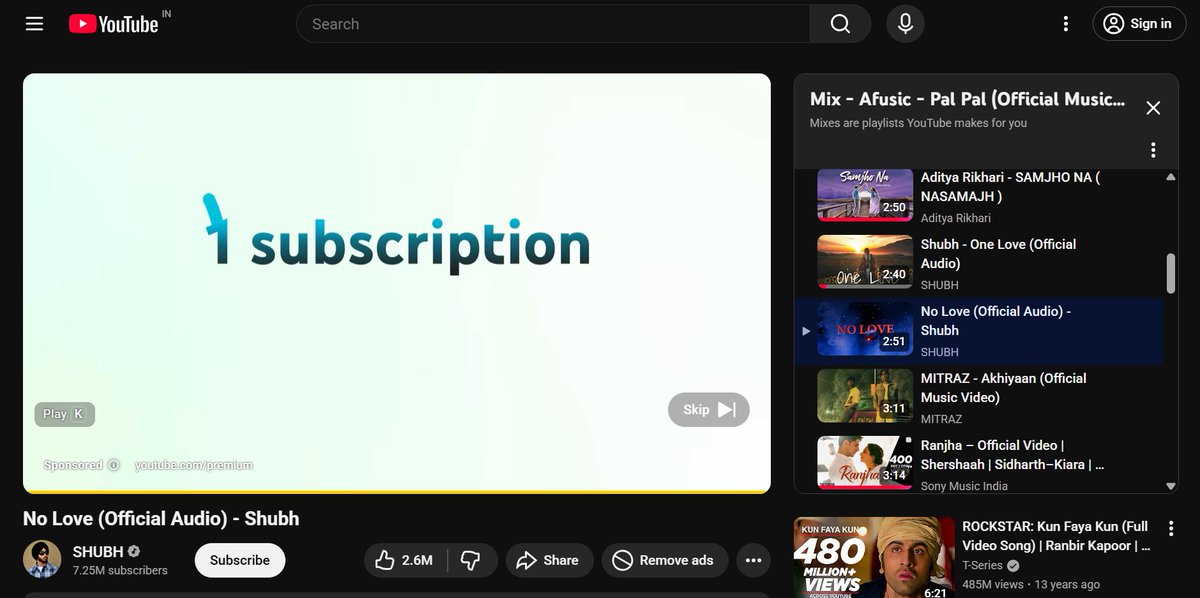Select Akhiyaan thumbnail in playlist
1200x598 pixels.
point(865,395)
